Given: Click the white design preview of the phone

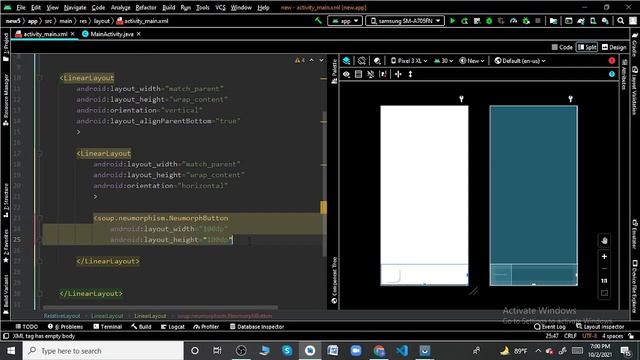Looking at the screenshot, I should (424, 196).
